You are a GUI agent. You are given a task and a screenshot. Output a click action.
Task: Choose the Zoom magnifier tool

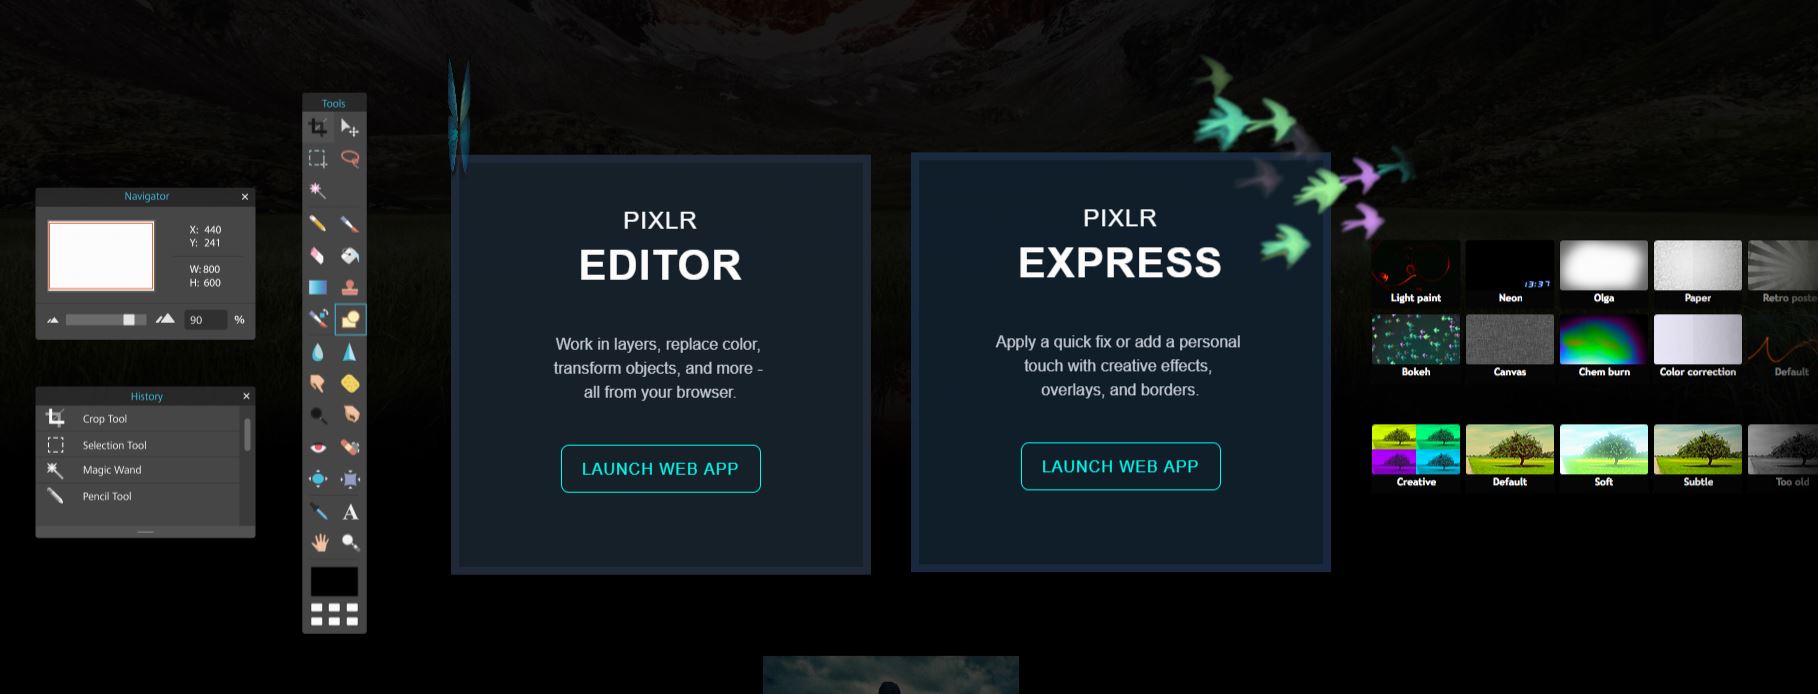point(350,543)
